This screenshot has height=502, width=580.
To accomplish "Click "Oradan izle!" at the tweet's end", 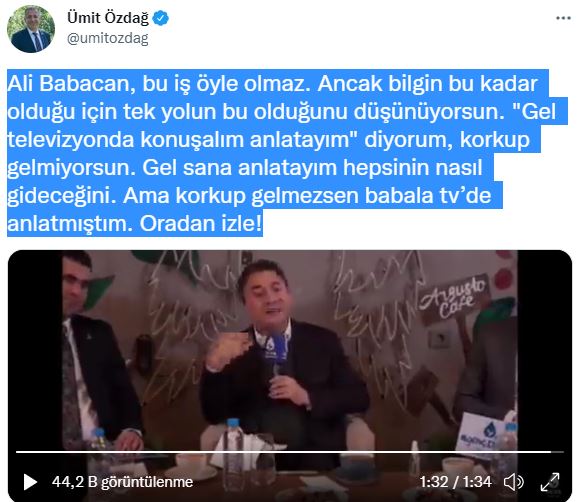I will [x=201, y=223].
